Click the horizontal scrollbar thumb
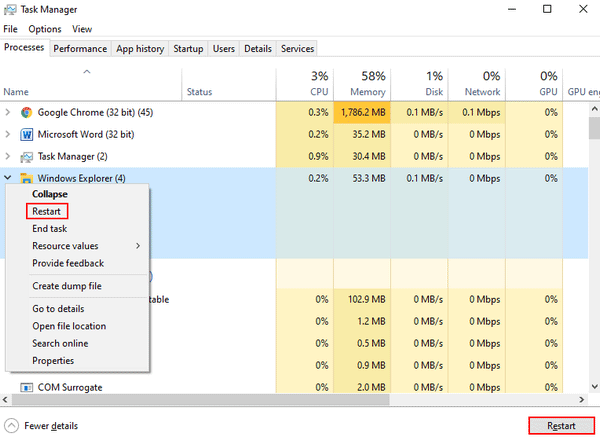 tap(201, 400)
